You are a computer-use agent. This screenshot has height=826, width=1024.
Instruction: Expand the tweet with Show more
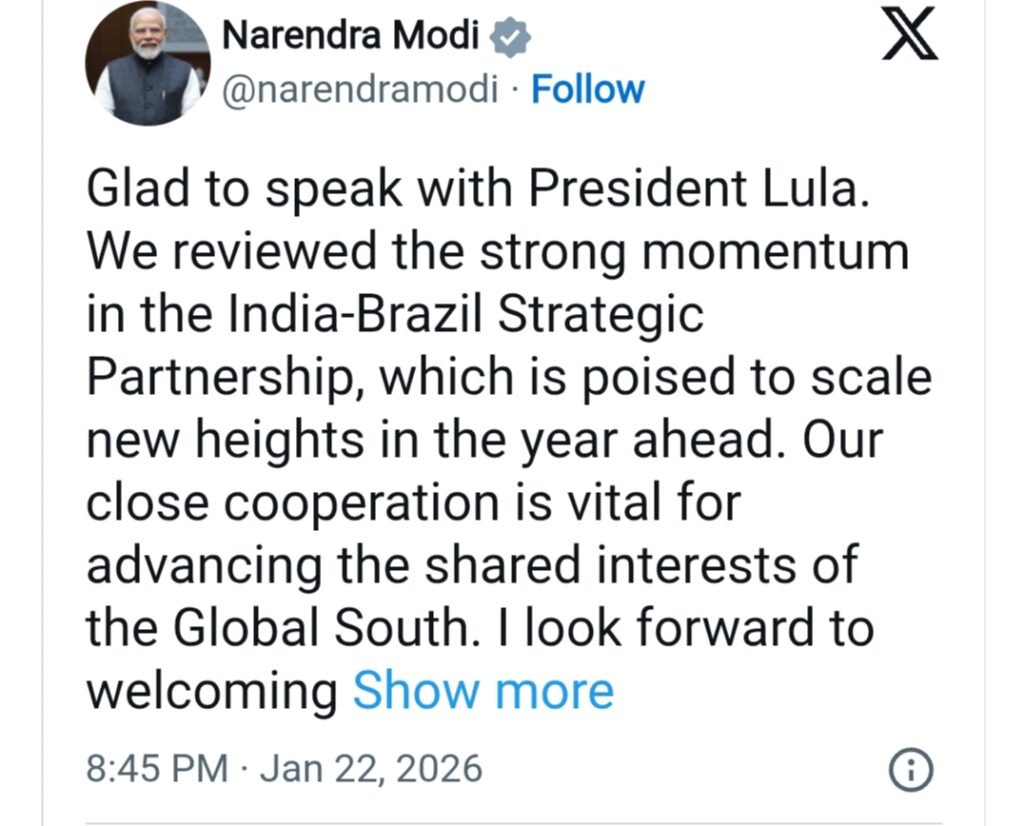click(483, 691)
